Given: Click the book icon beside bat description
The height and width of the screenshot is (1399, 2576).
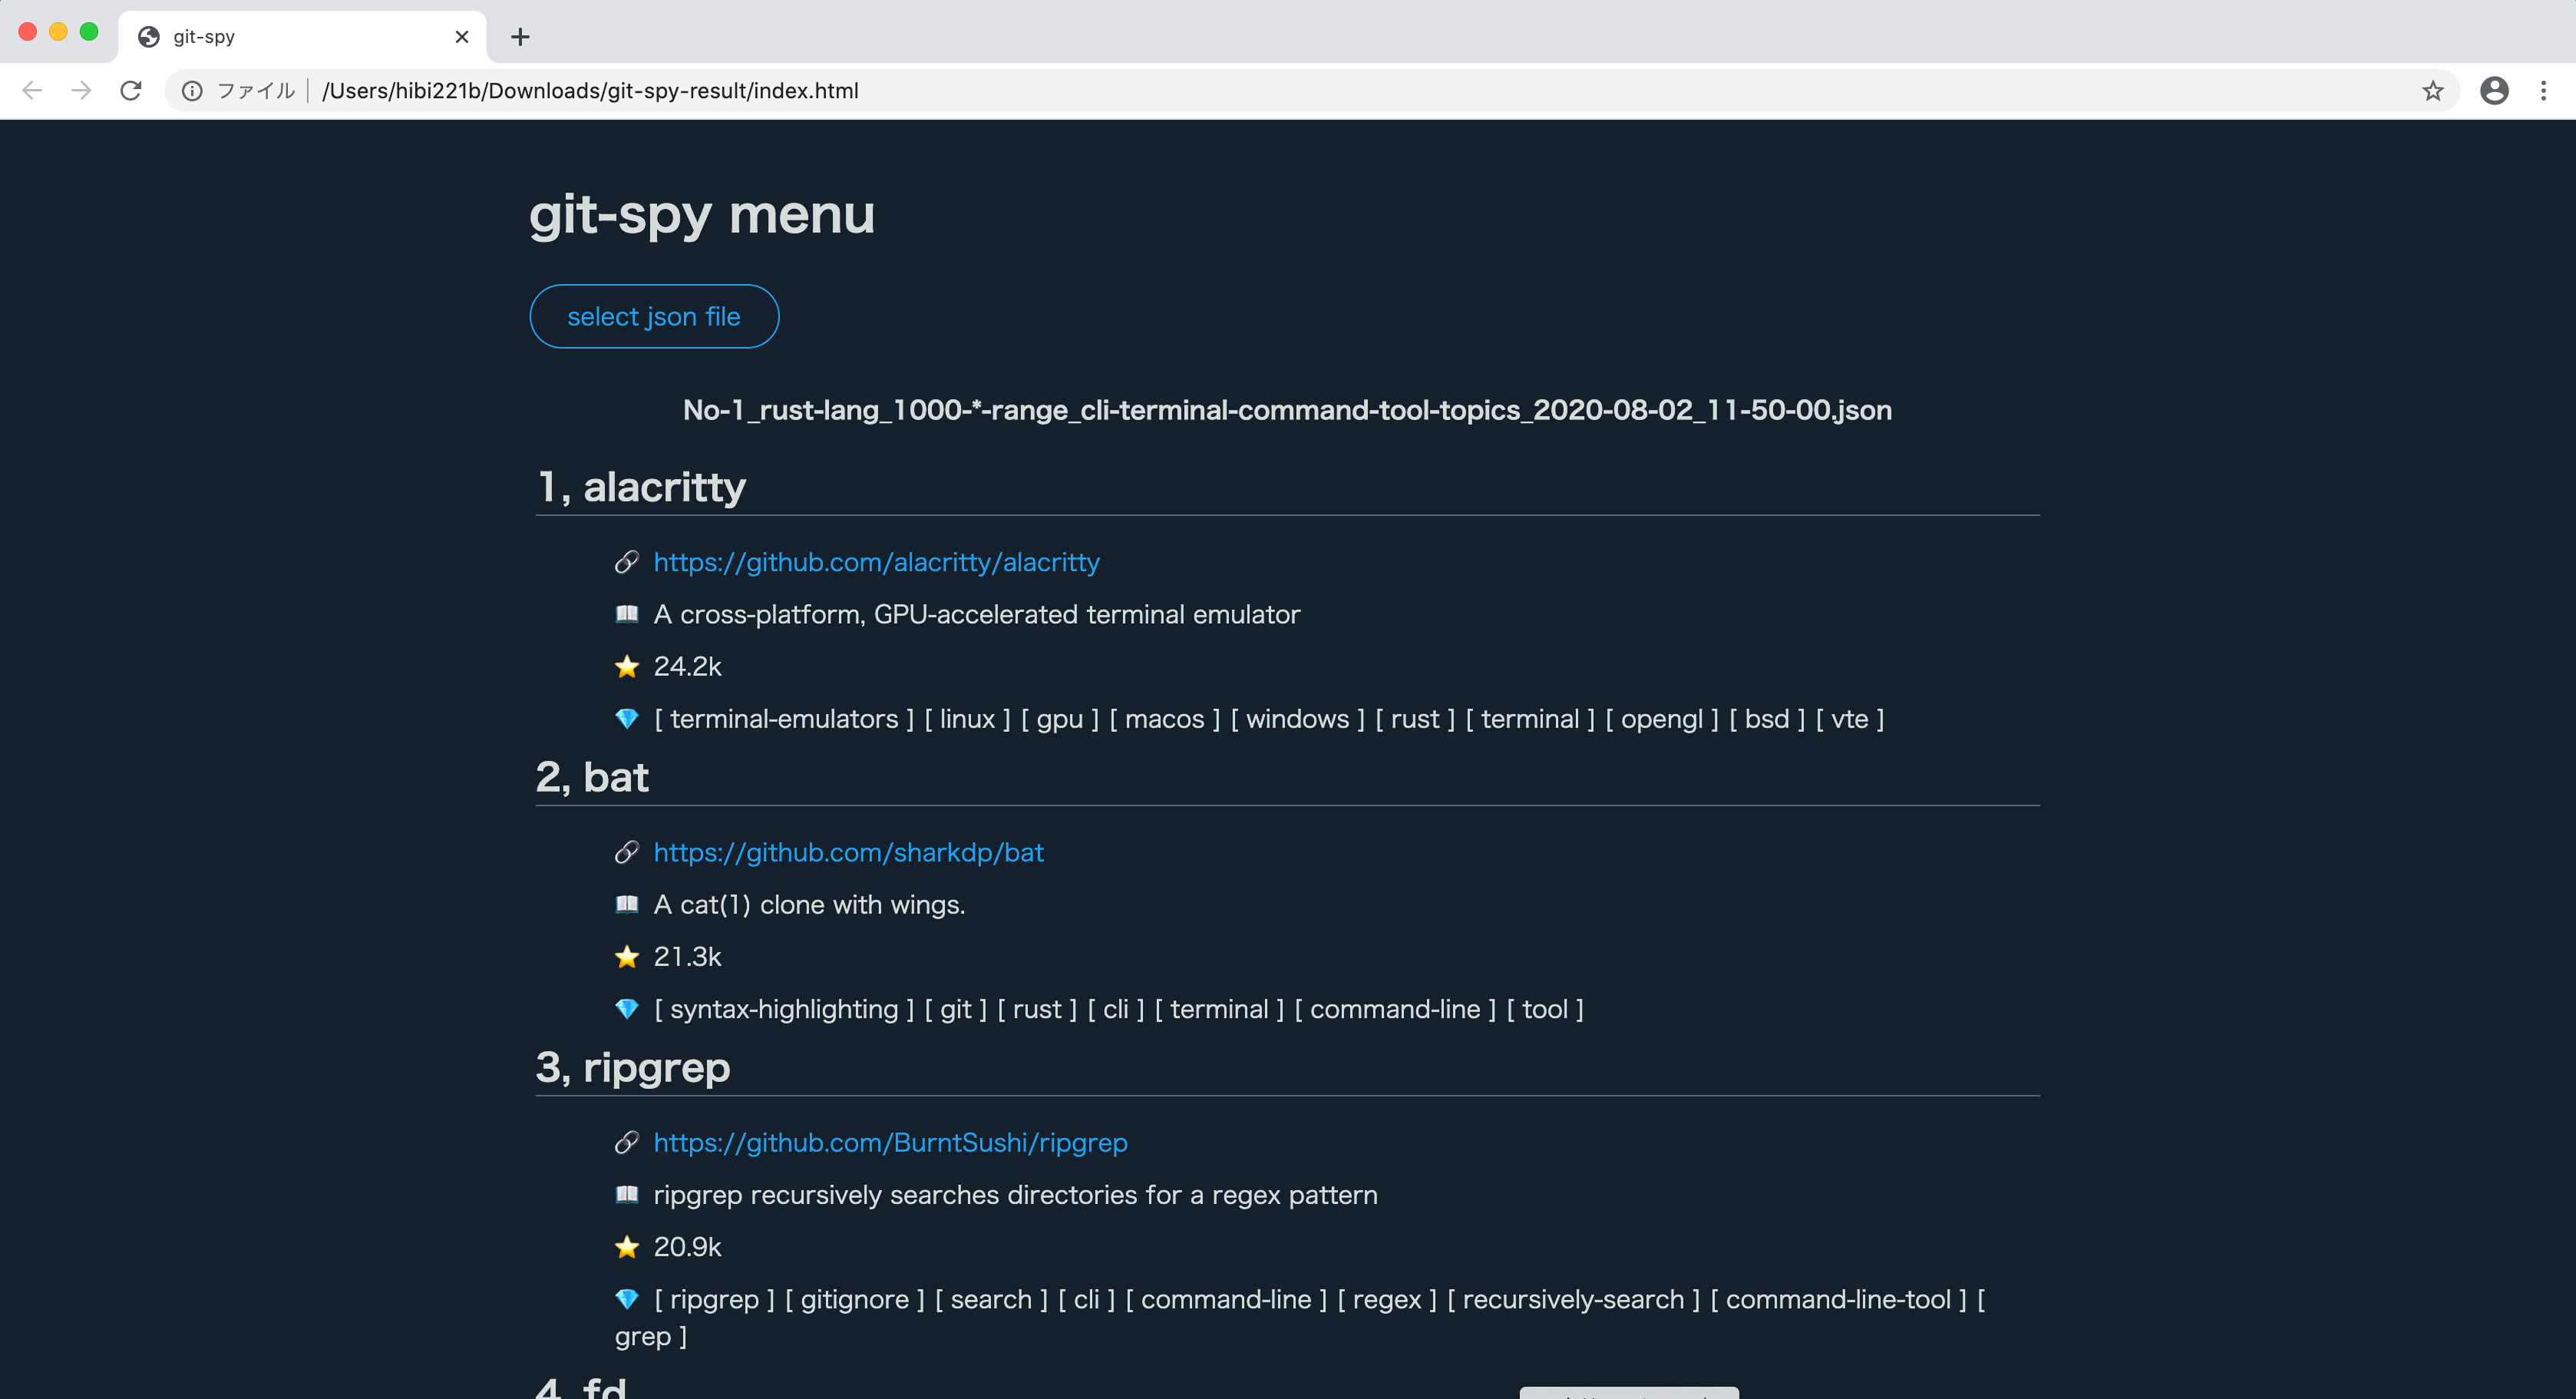Looking at the screenshot, I should [627, 904].
